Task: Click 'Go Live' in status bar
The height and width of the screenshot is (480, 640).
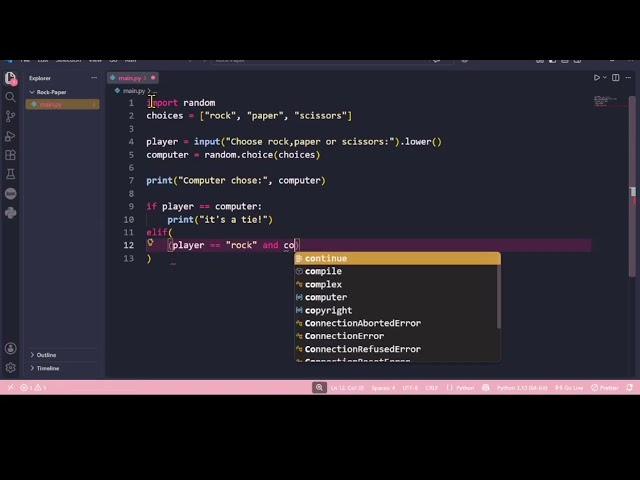Action: point(569,387)
